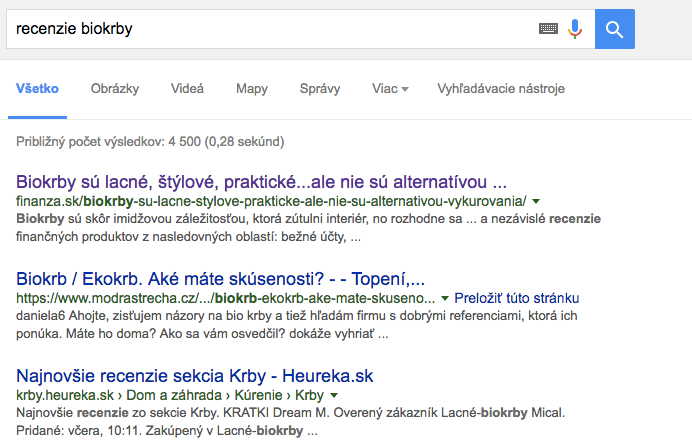Open Vyhľadávacie nástroje search tools

pyautogui.click(x=501, y=89)
